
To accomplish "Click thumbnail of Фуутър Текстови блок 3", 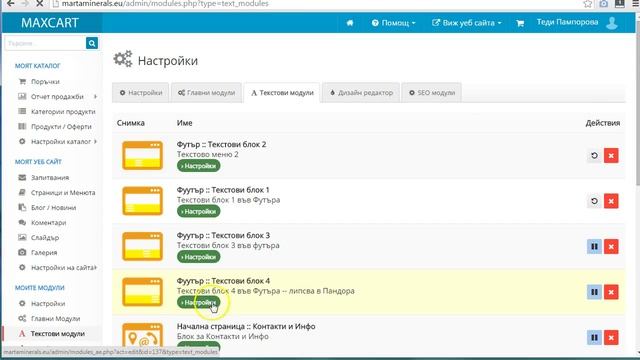I will click(x=142, y=247).
